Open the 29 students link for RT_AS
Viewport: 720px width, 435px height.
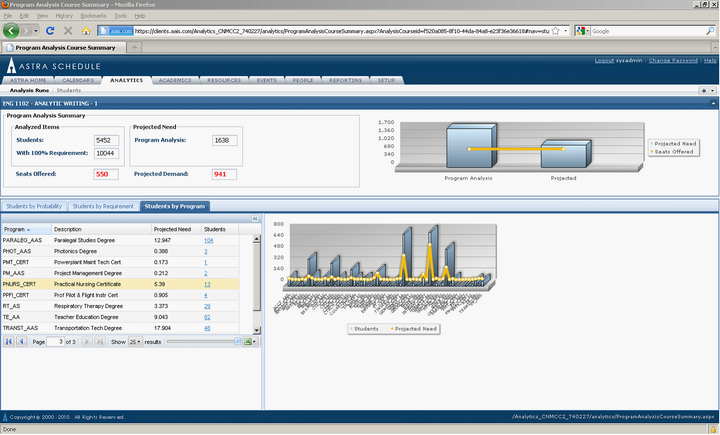[207, 306]
